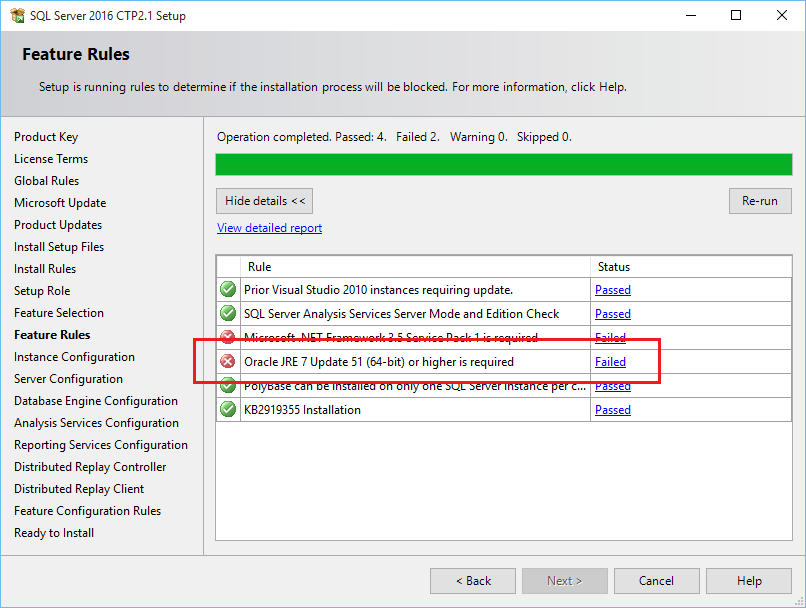
Task: Click 'Prior Visual Studio 2010 instances' rule text
Action: point(378,290)
